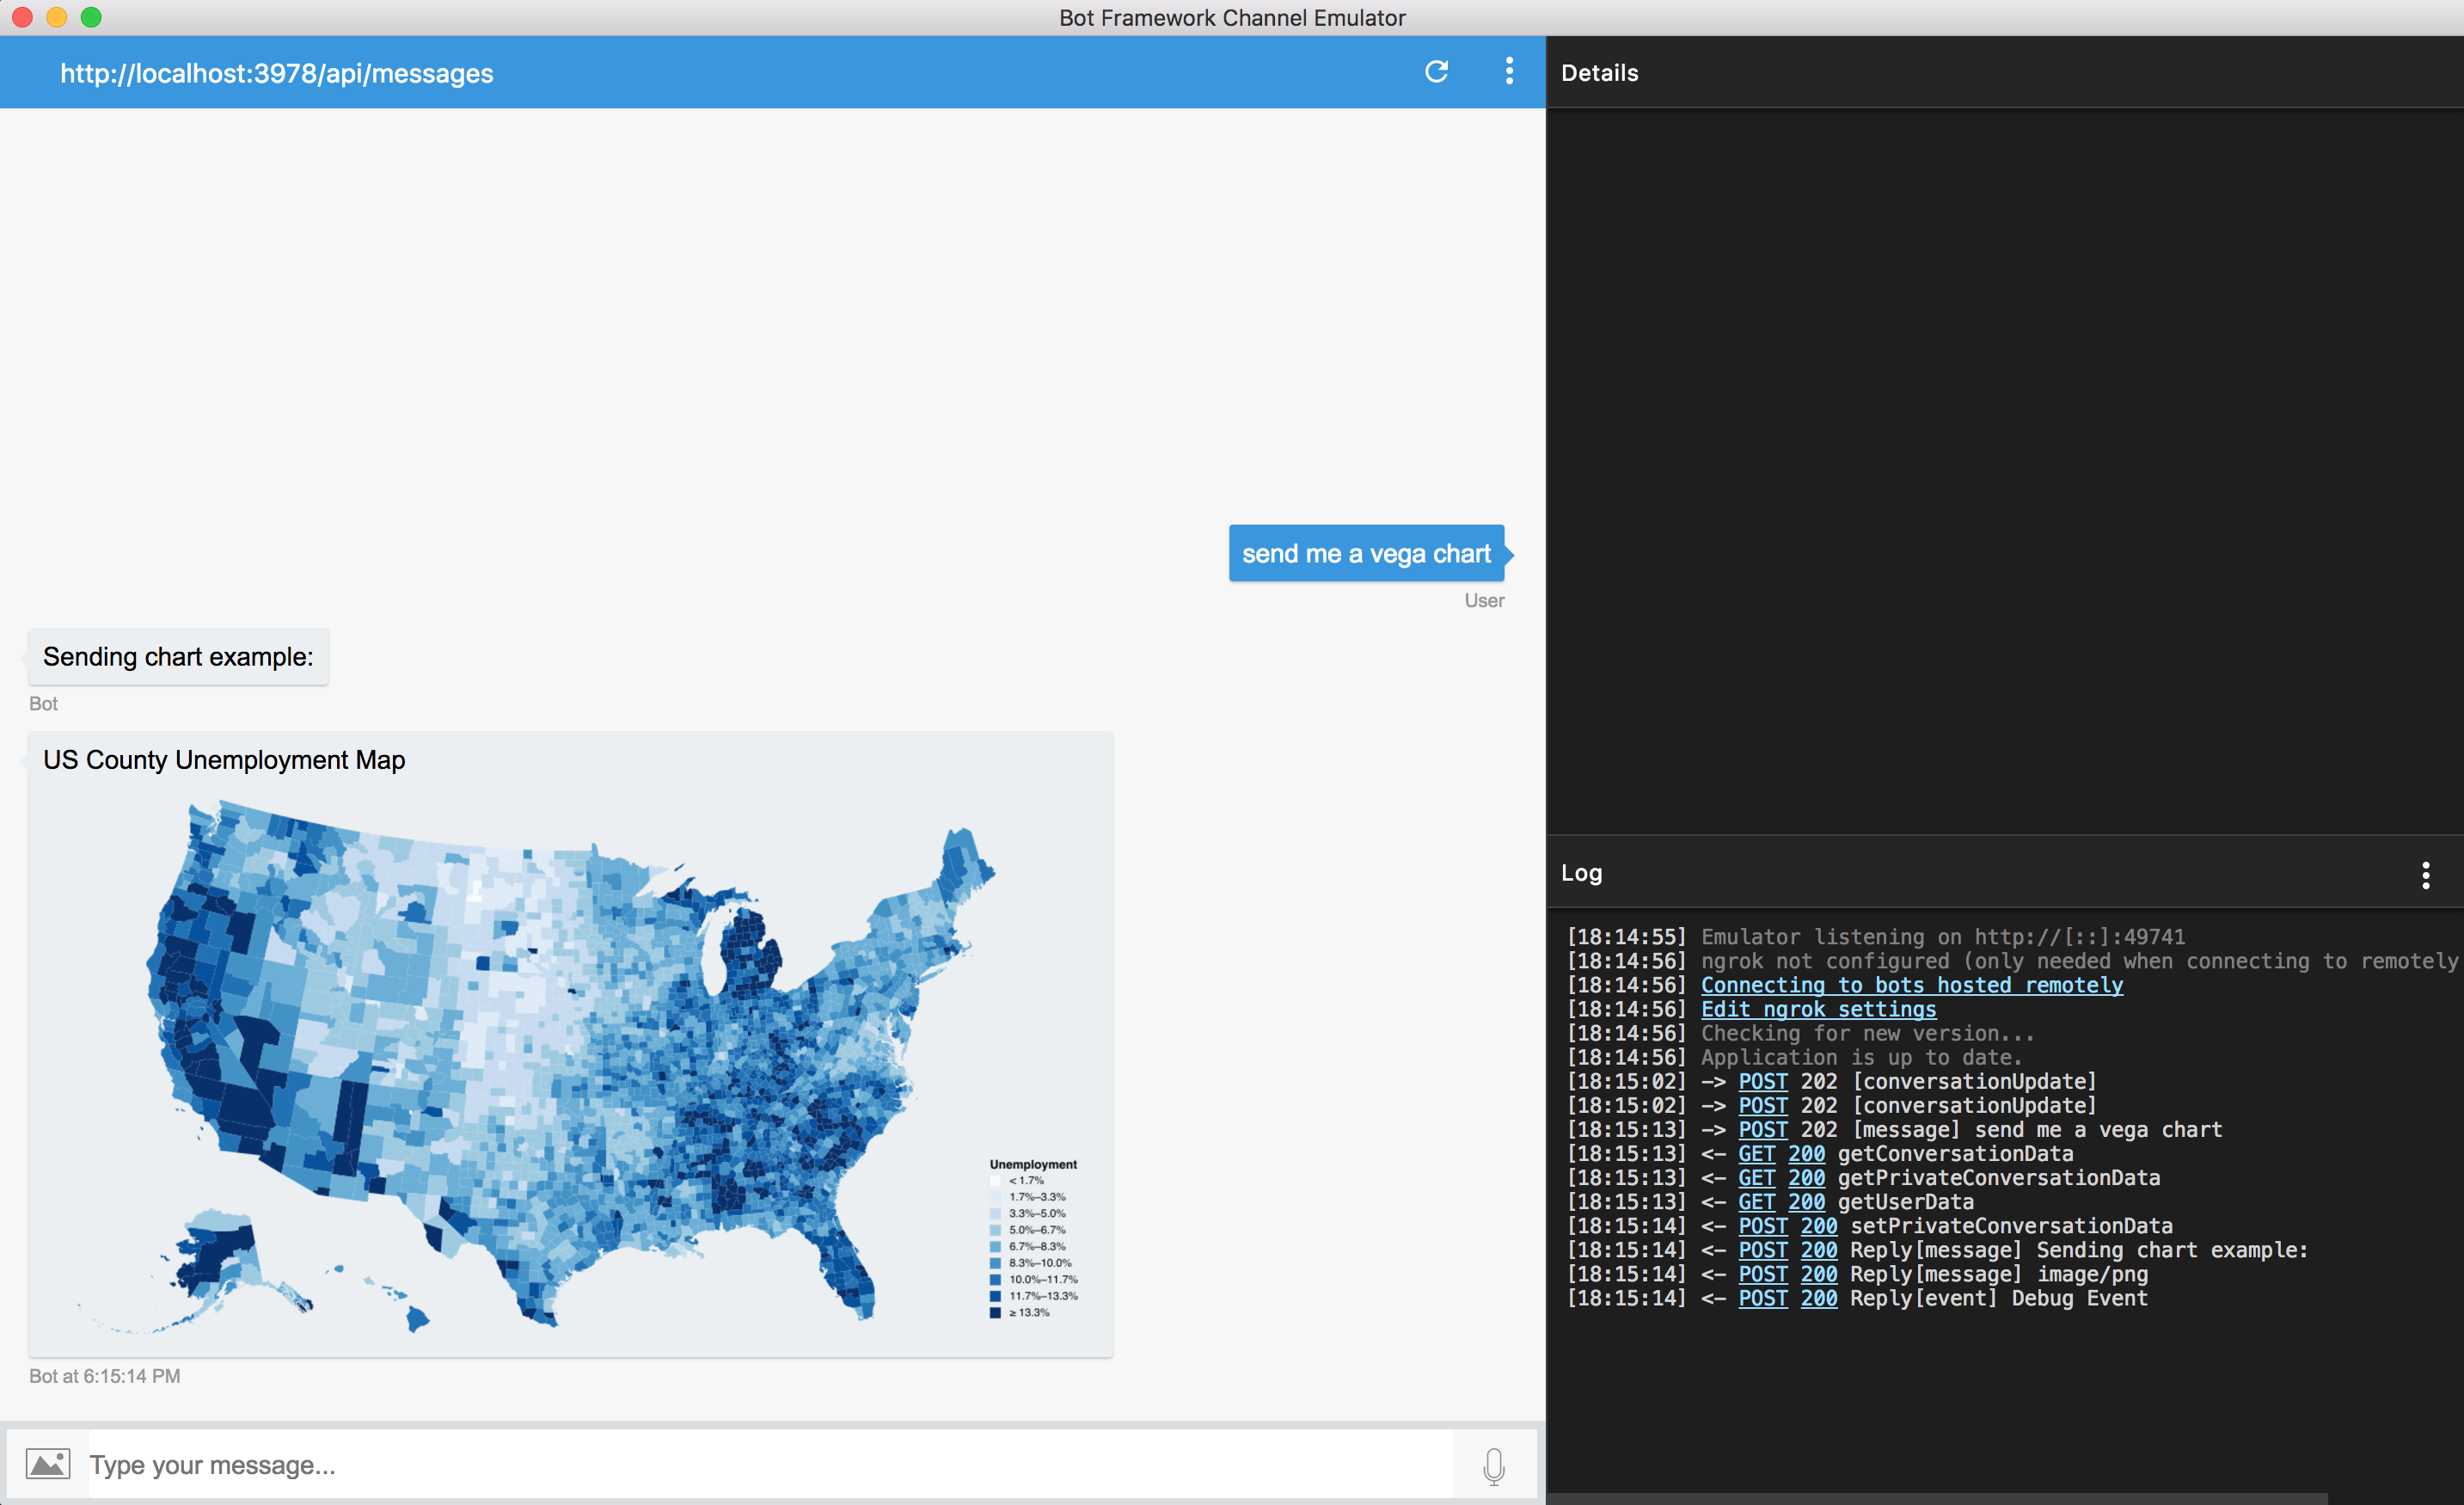
Task: Click the upload image icon
Action: (47, 1464)
